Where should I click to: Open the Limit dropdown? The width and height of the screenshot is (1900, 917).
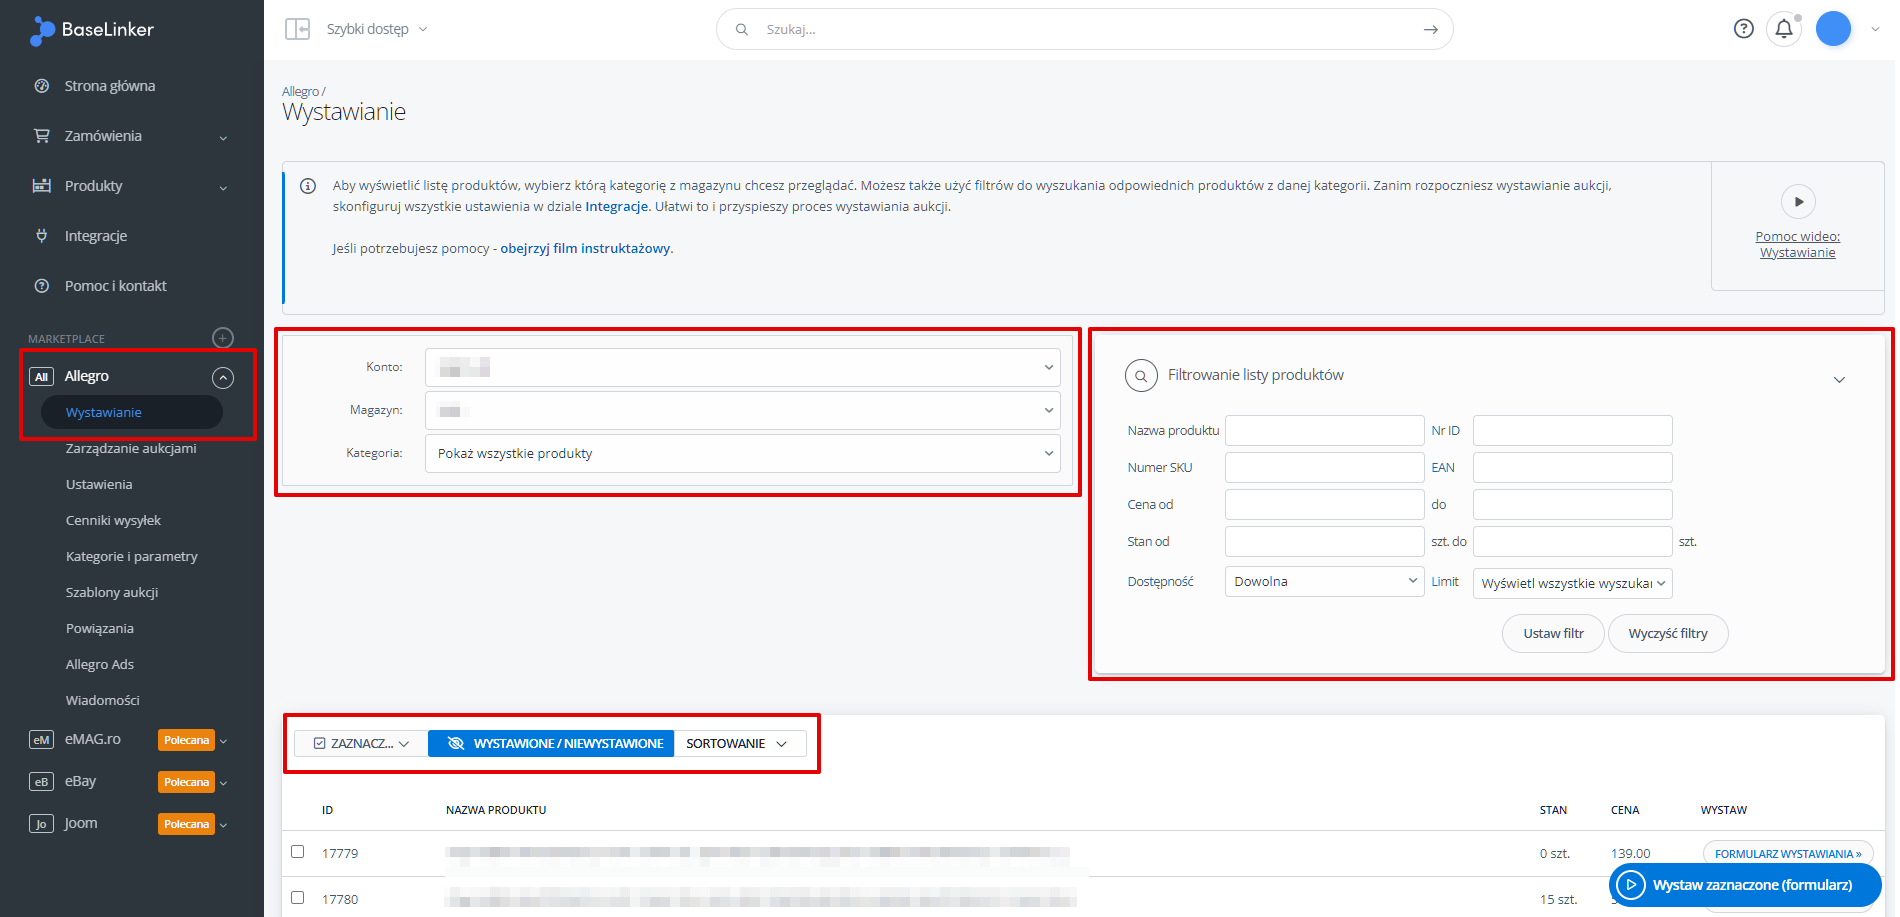point(1572,583)
